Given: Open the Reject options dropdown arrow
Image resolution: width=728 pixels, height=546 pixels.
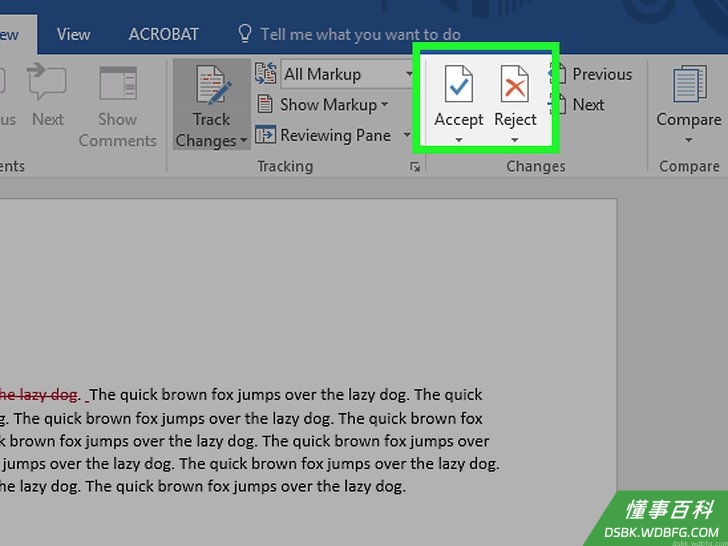Looking at the screenshot, I should pyautogui.click(x=514, y=140).
